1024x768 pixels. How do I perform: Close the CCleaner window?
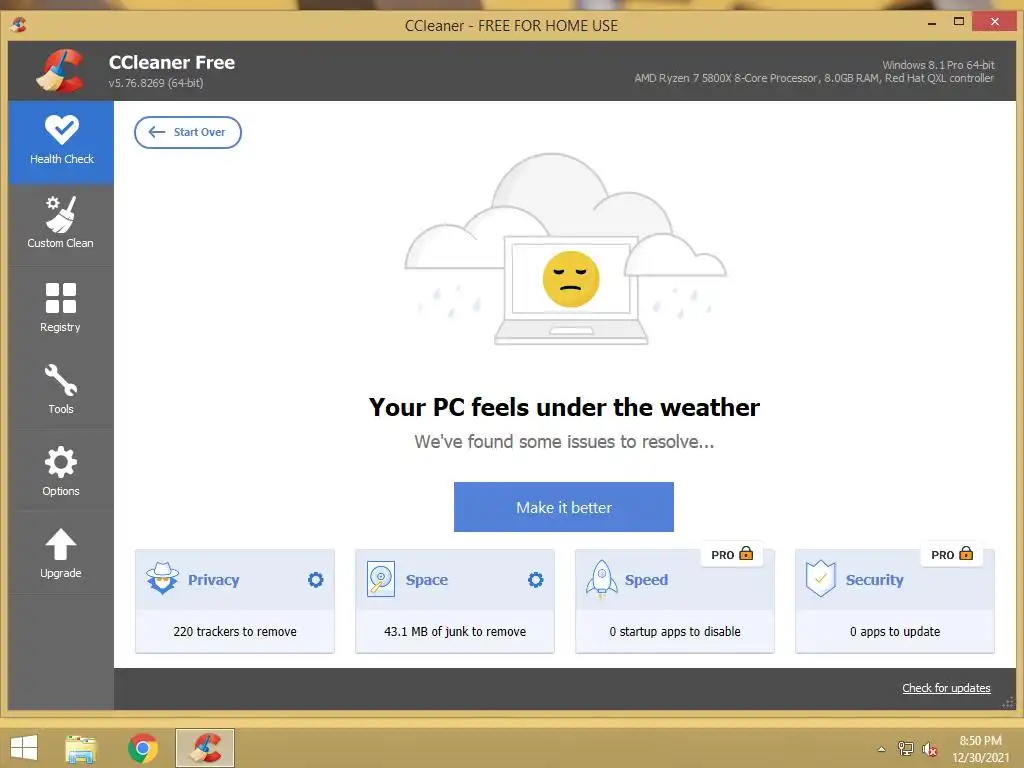point(994,22)
